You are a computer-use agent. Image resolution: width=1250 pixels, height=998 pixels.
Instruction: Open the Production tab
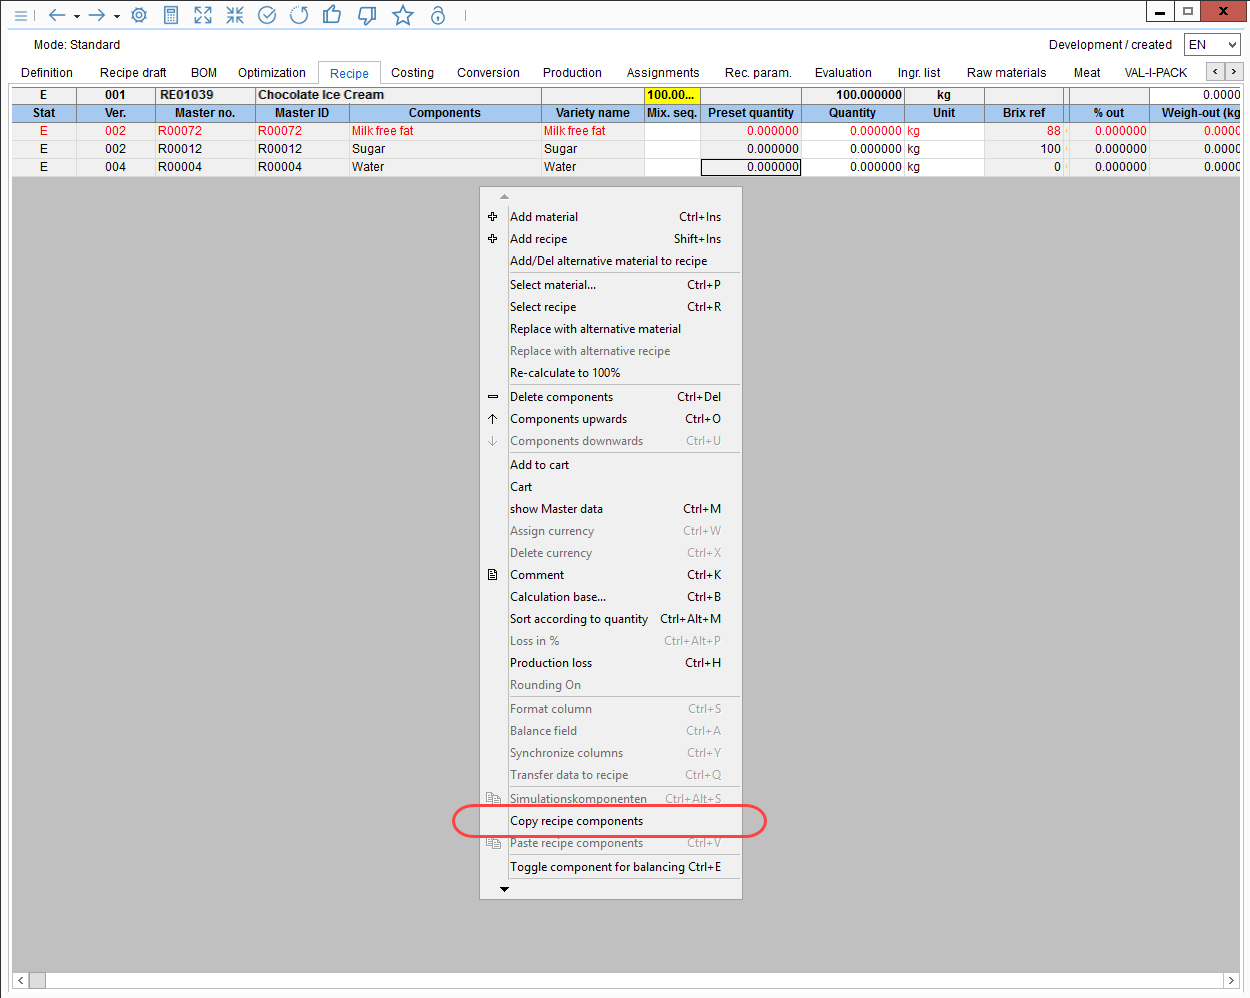572,73
